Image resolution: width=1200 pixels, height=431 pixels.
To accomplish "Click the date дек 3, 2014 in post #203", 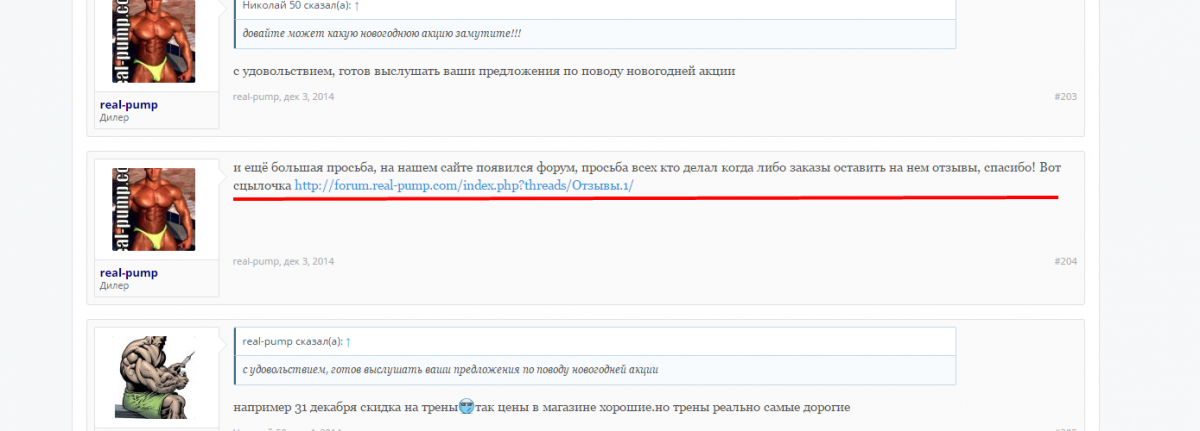I will tap(309, 97).
